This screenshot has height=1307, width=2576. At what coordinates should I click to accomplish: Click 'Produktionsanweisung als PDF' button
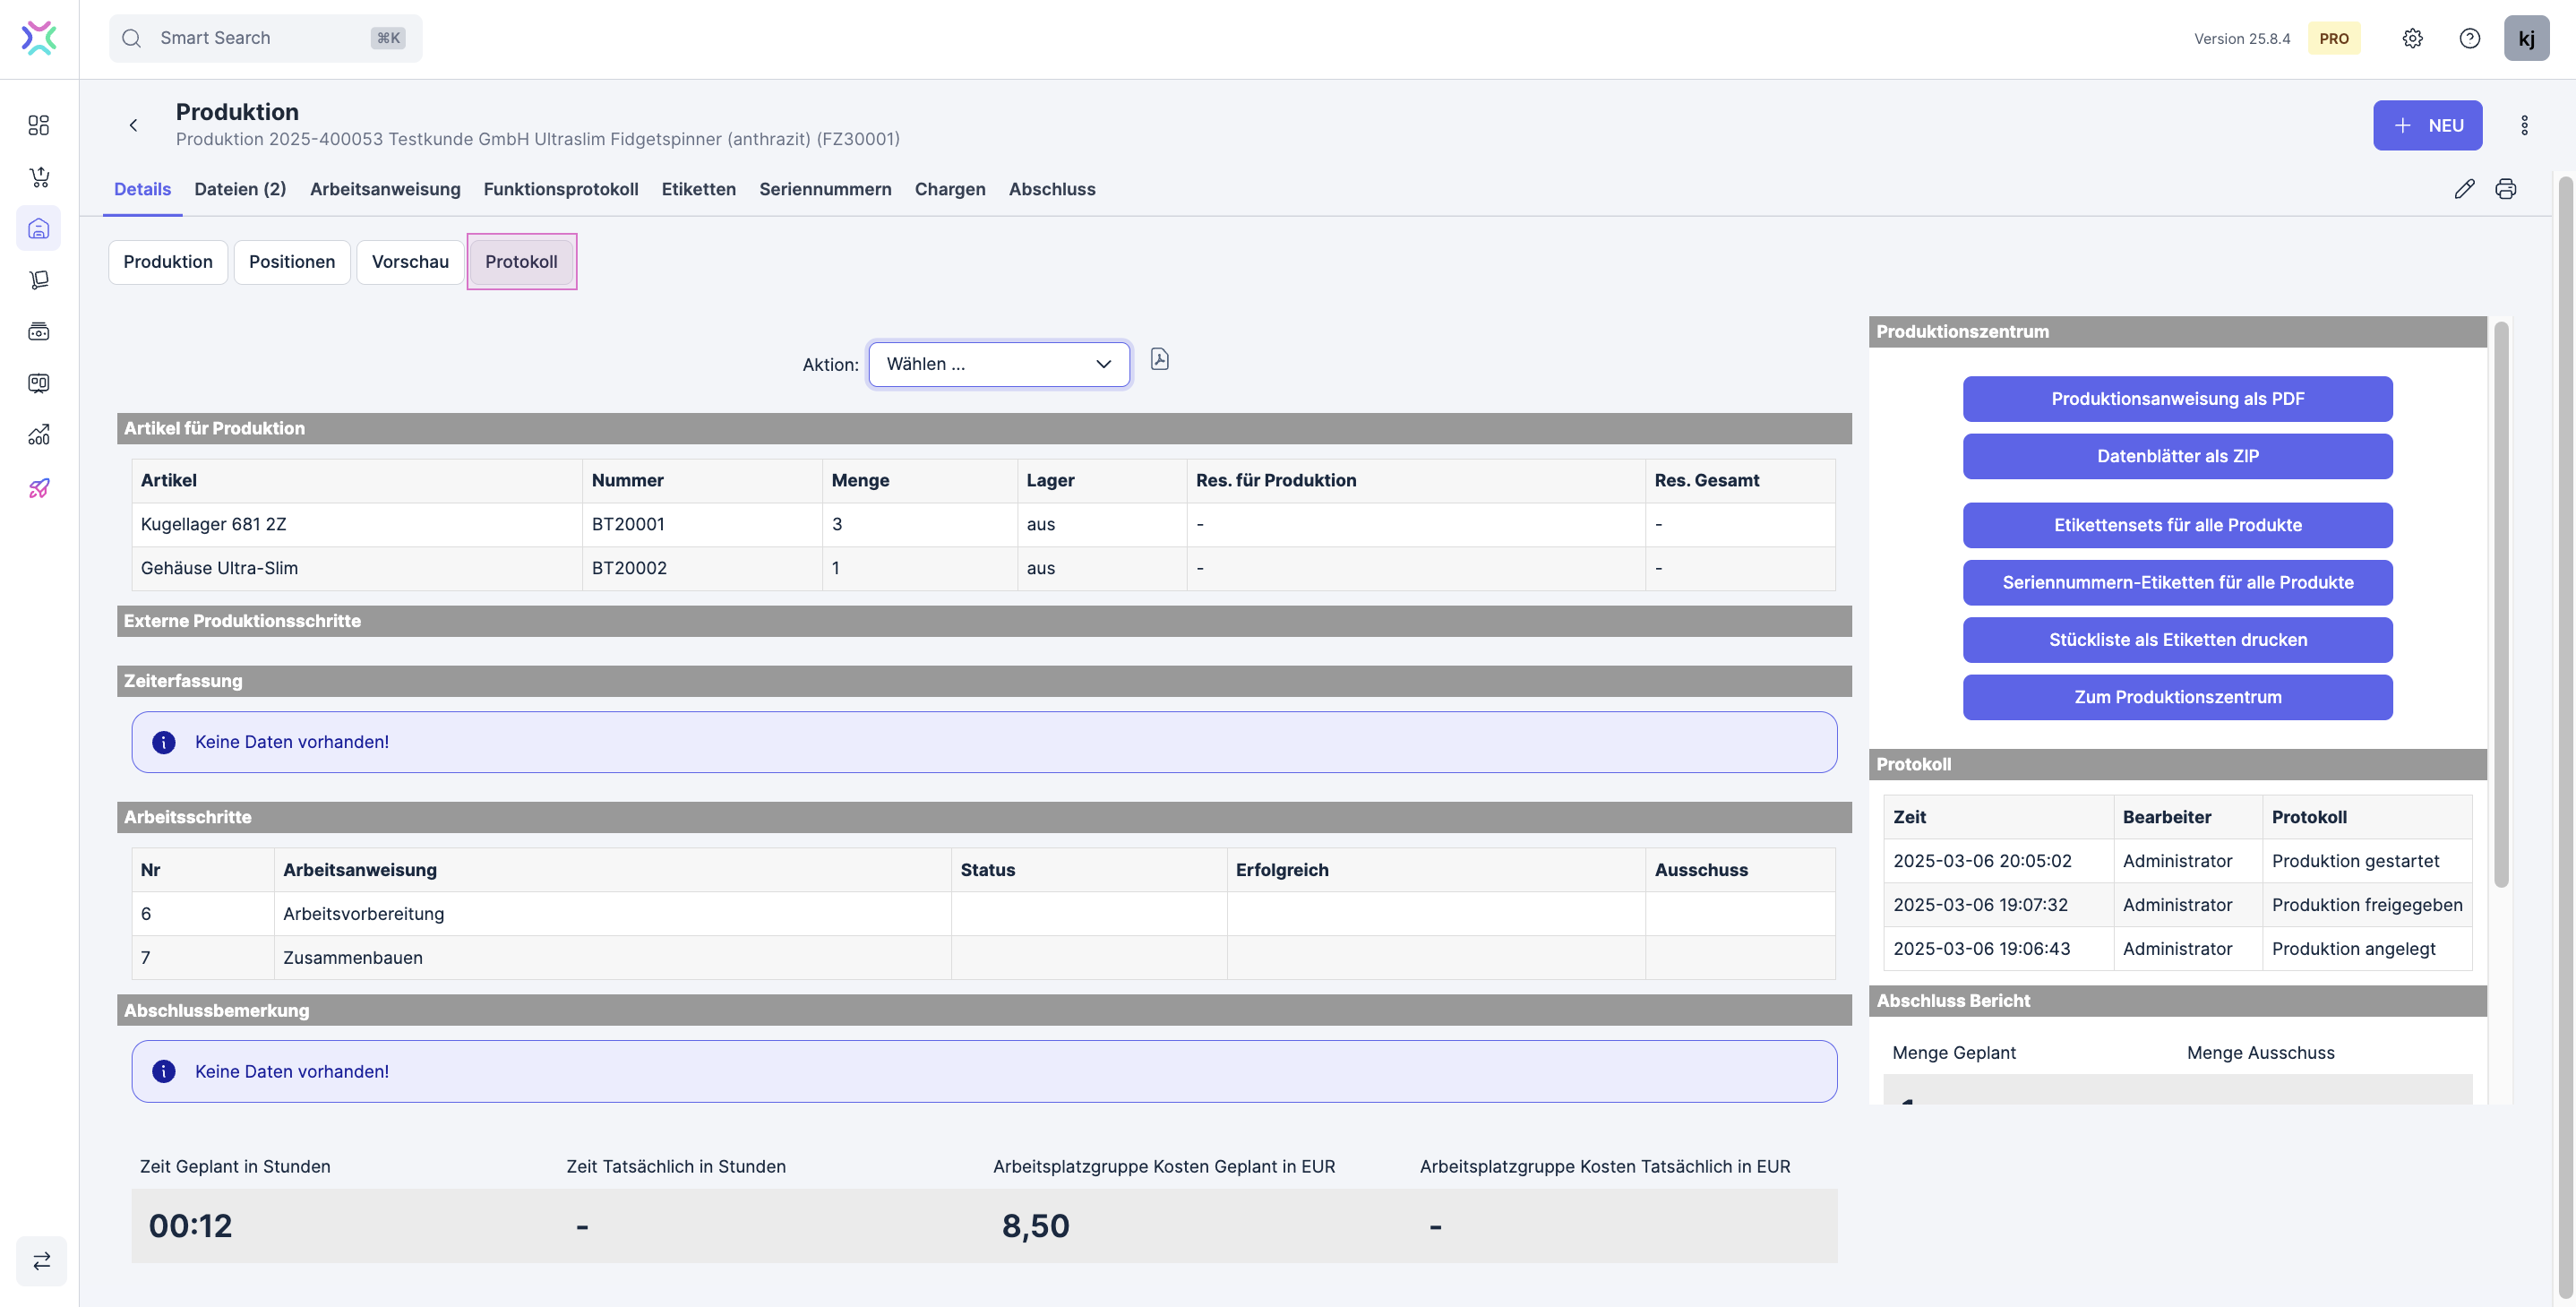[2177, 399]
